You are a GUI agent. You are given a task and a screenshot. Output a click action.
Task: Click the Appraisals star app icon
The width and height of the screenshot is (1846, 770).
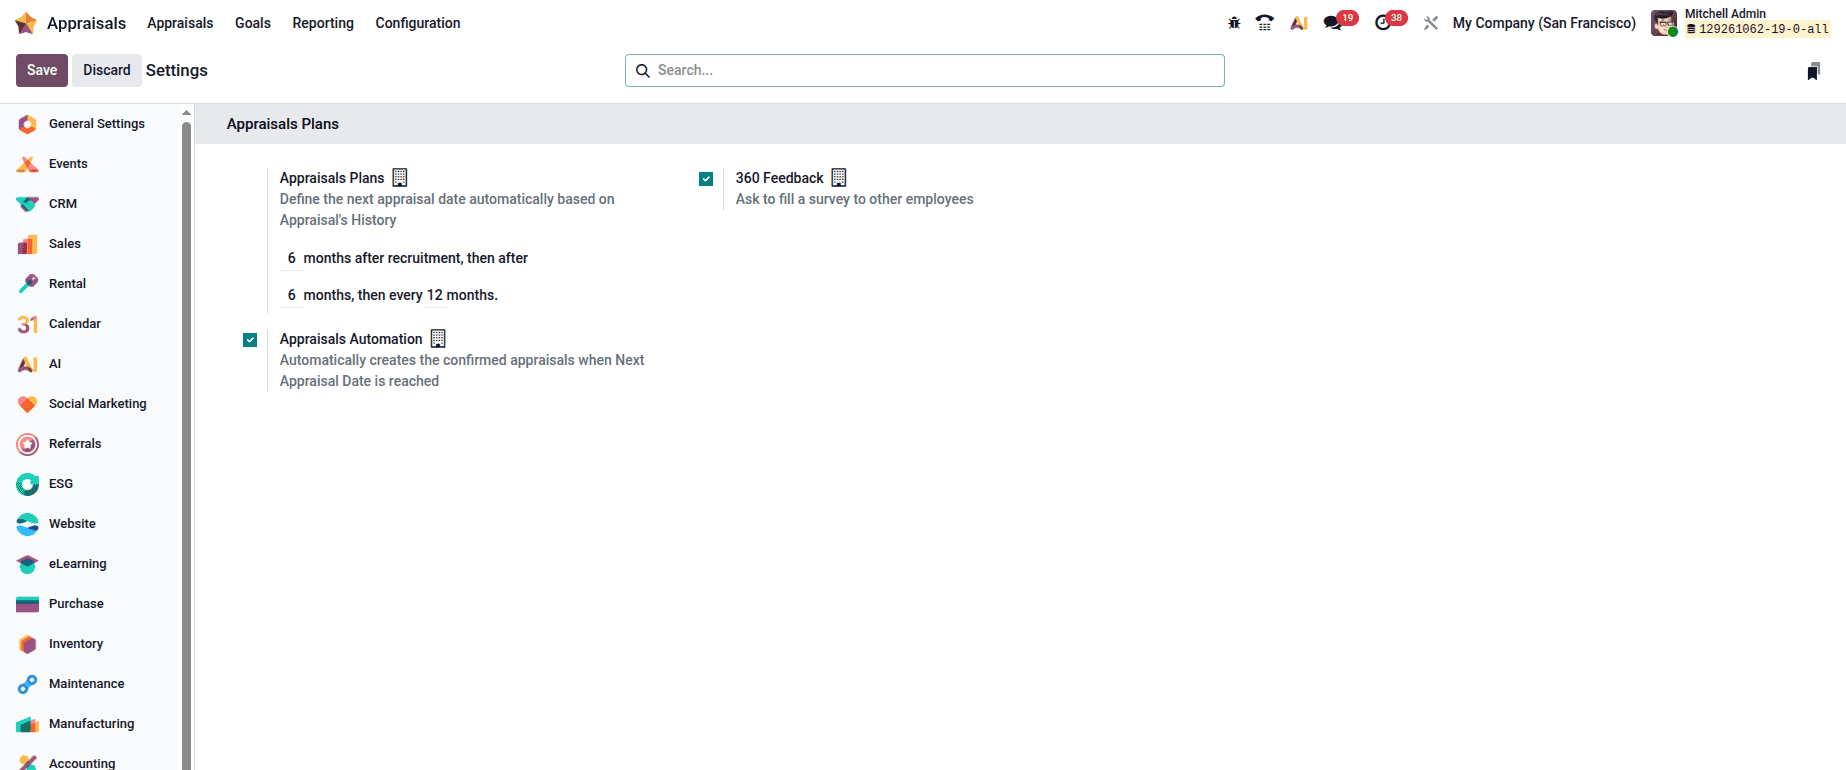click(26, 23)
